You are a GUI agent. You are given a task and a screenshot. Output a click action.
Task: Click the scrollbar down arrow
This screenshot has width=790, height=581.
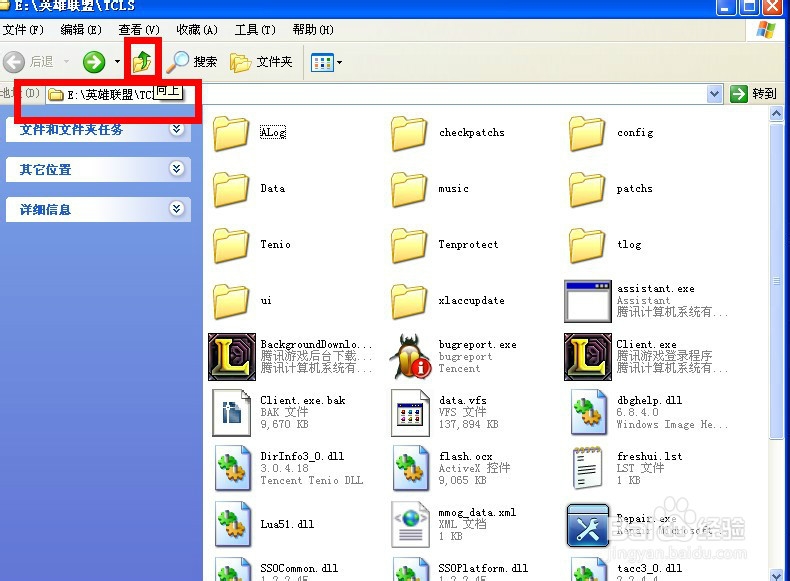click(776, 574)
